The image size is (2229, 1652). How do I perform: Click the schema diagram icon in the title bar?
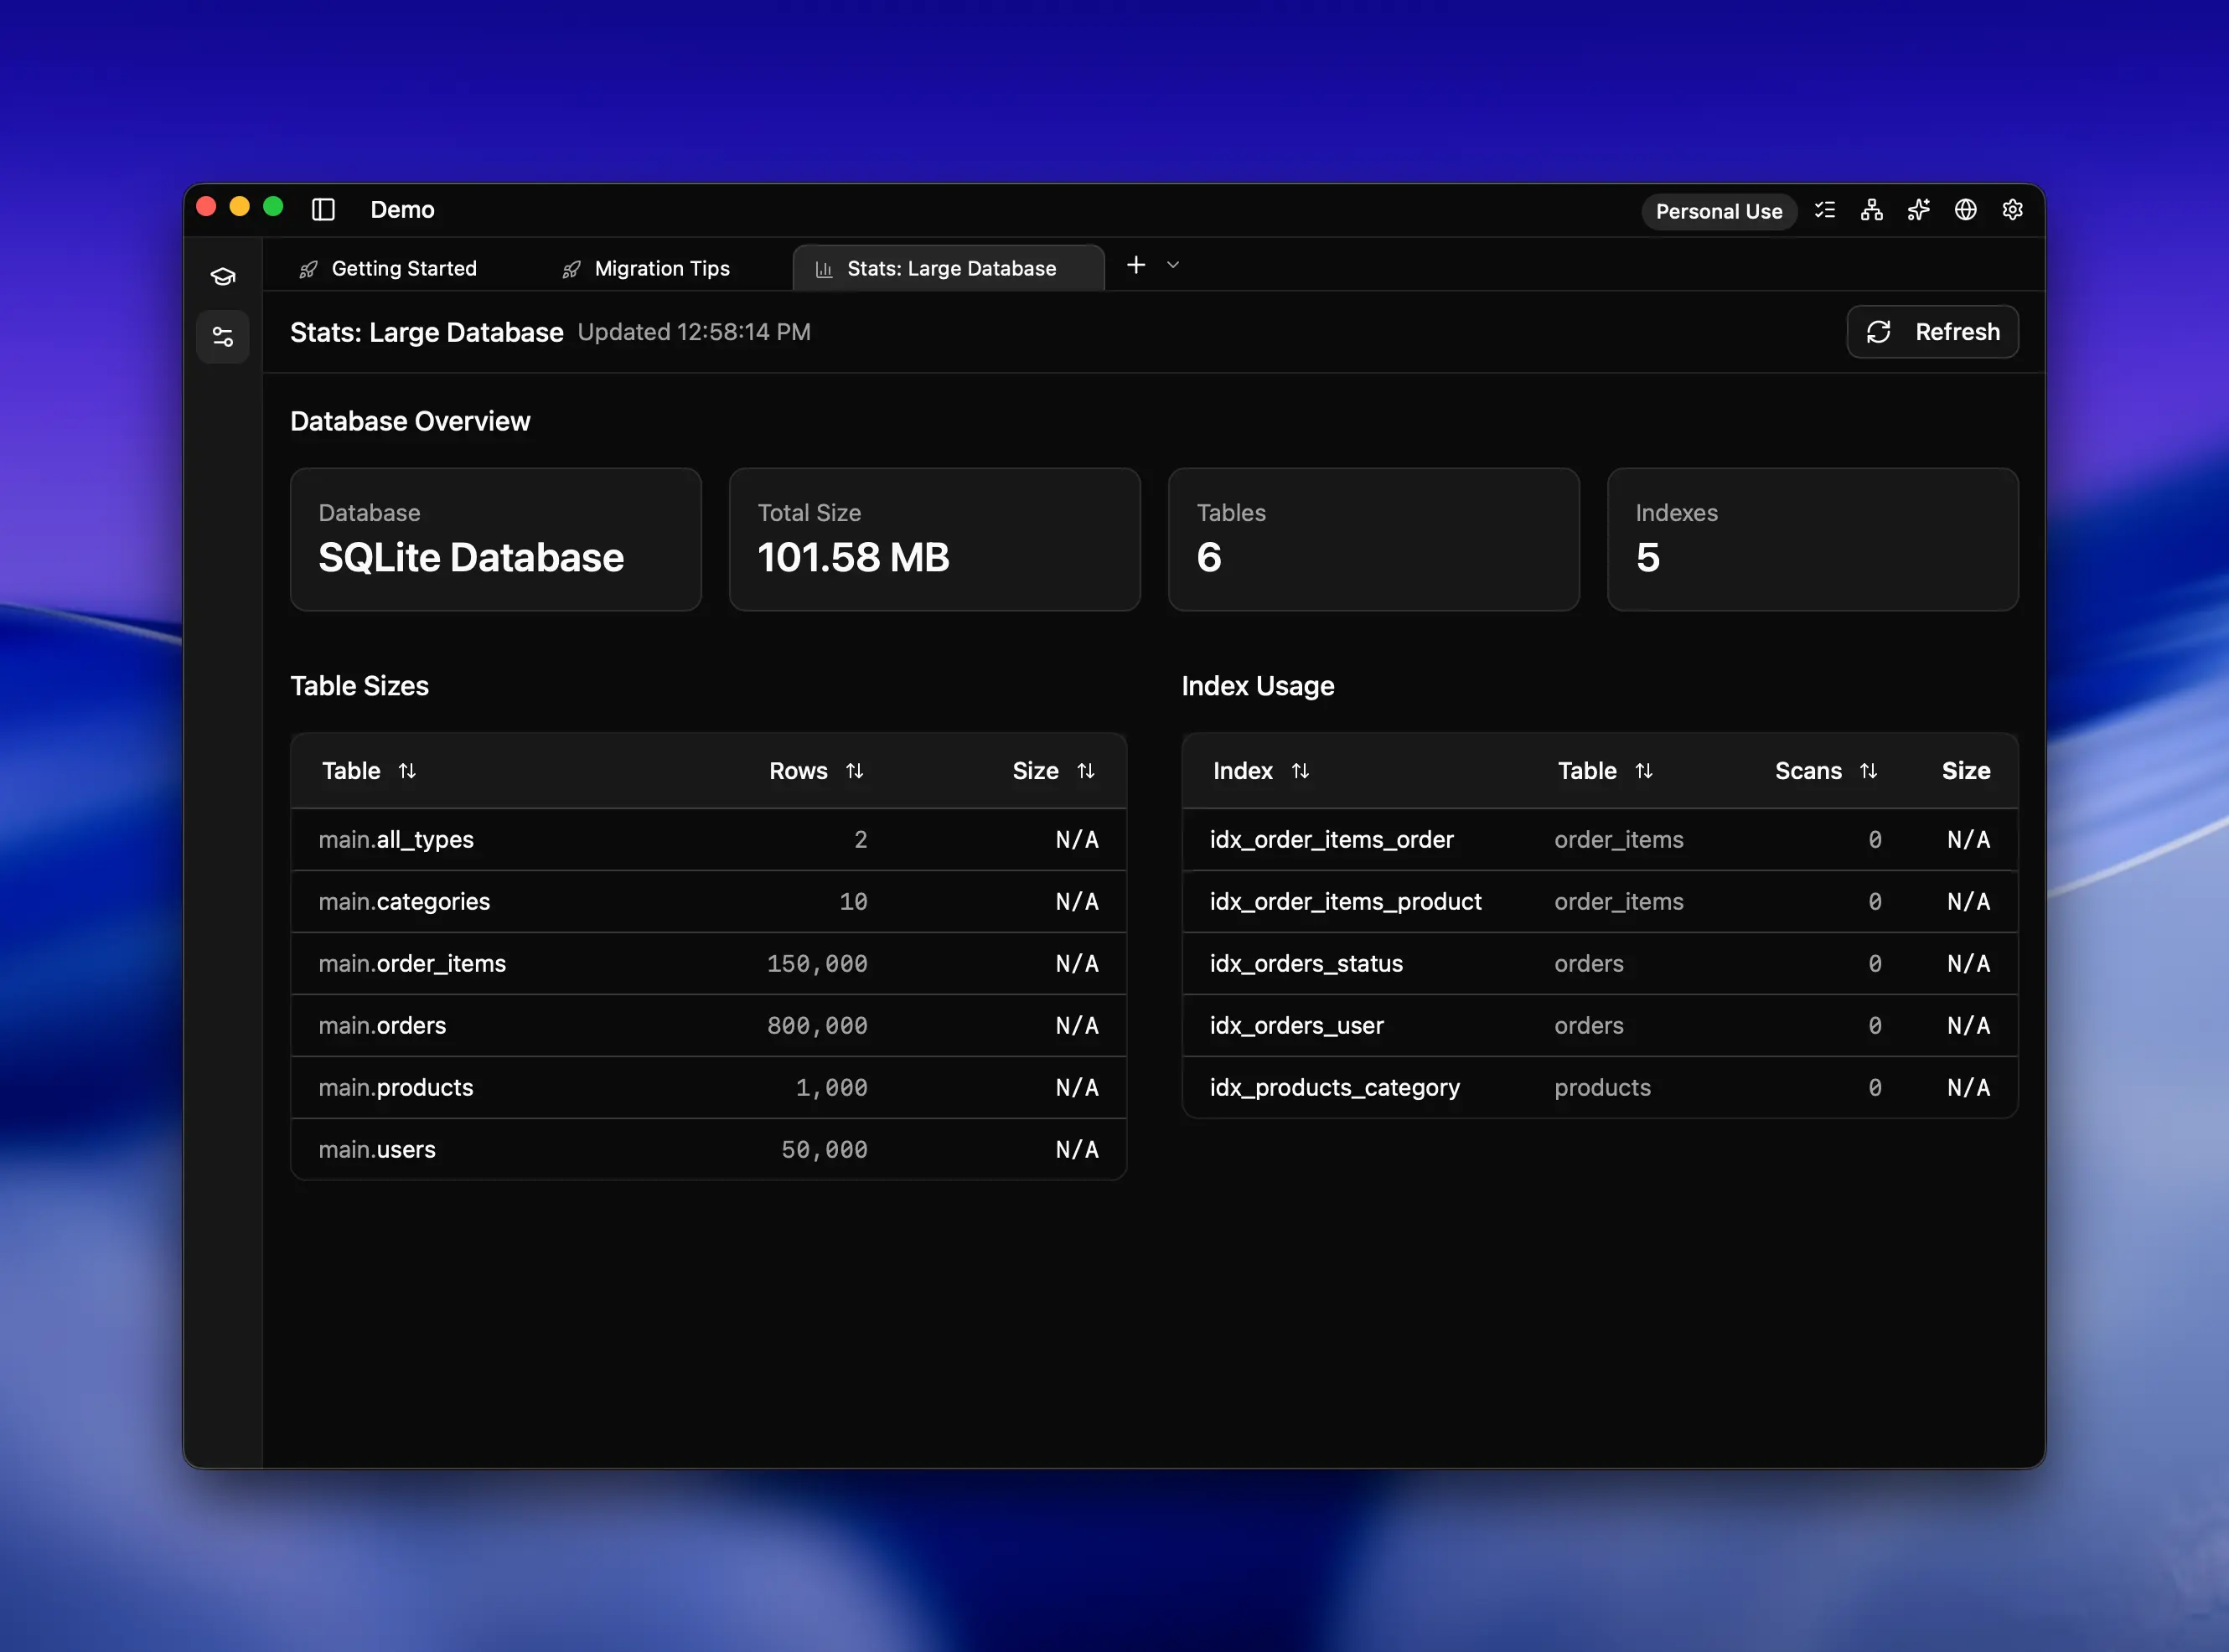coord(1871,210)
